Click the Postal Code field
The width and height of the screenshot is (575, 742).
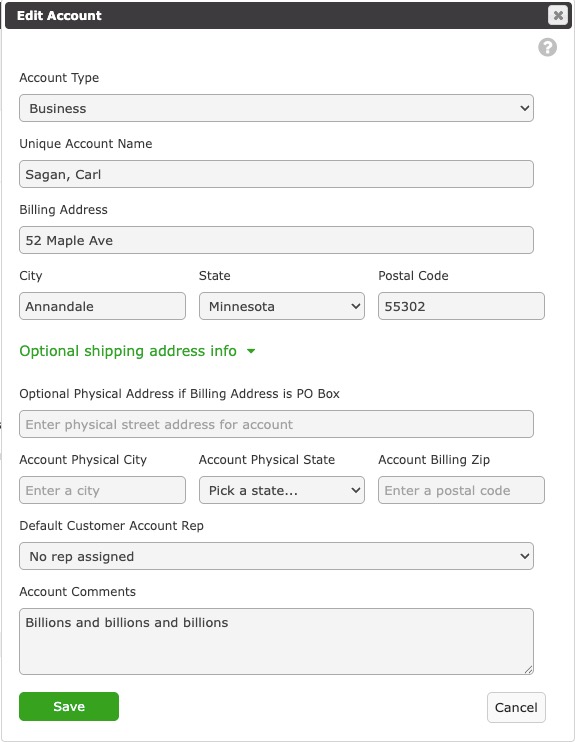click(x=461, y=306)
